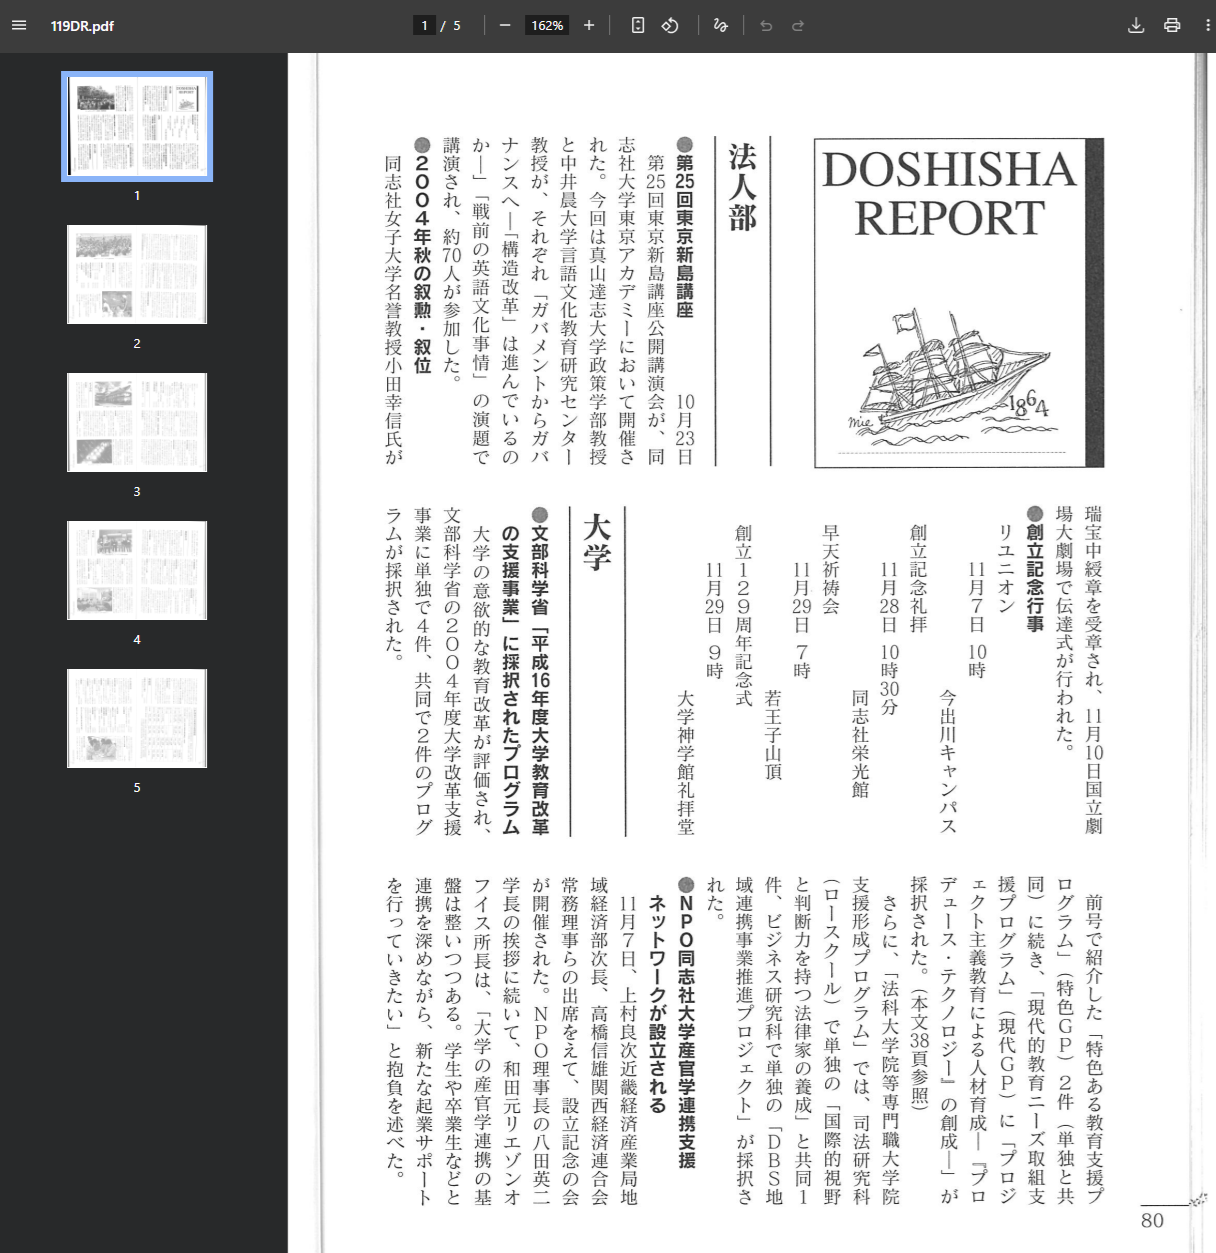The width and height of the screenshot is (1216, 1253).
Task: Go to page 4 thumbnail
Action: 137,570
